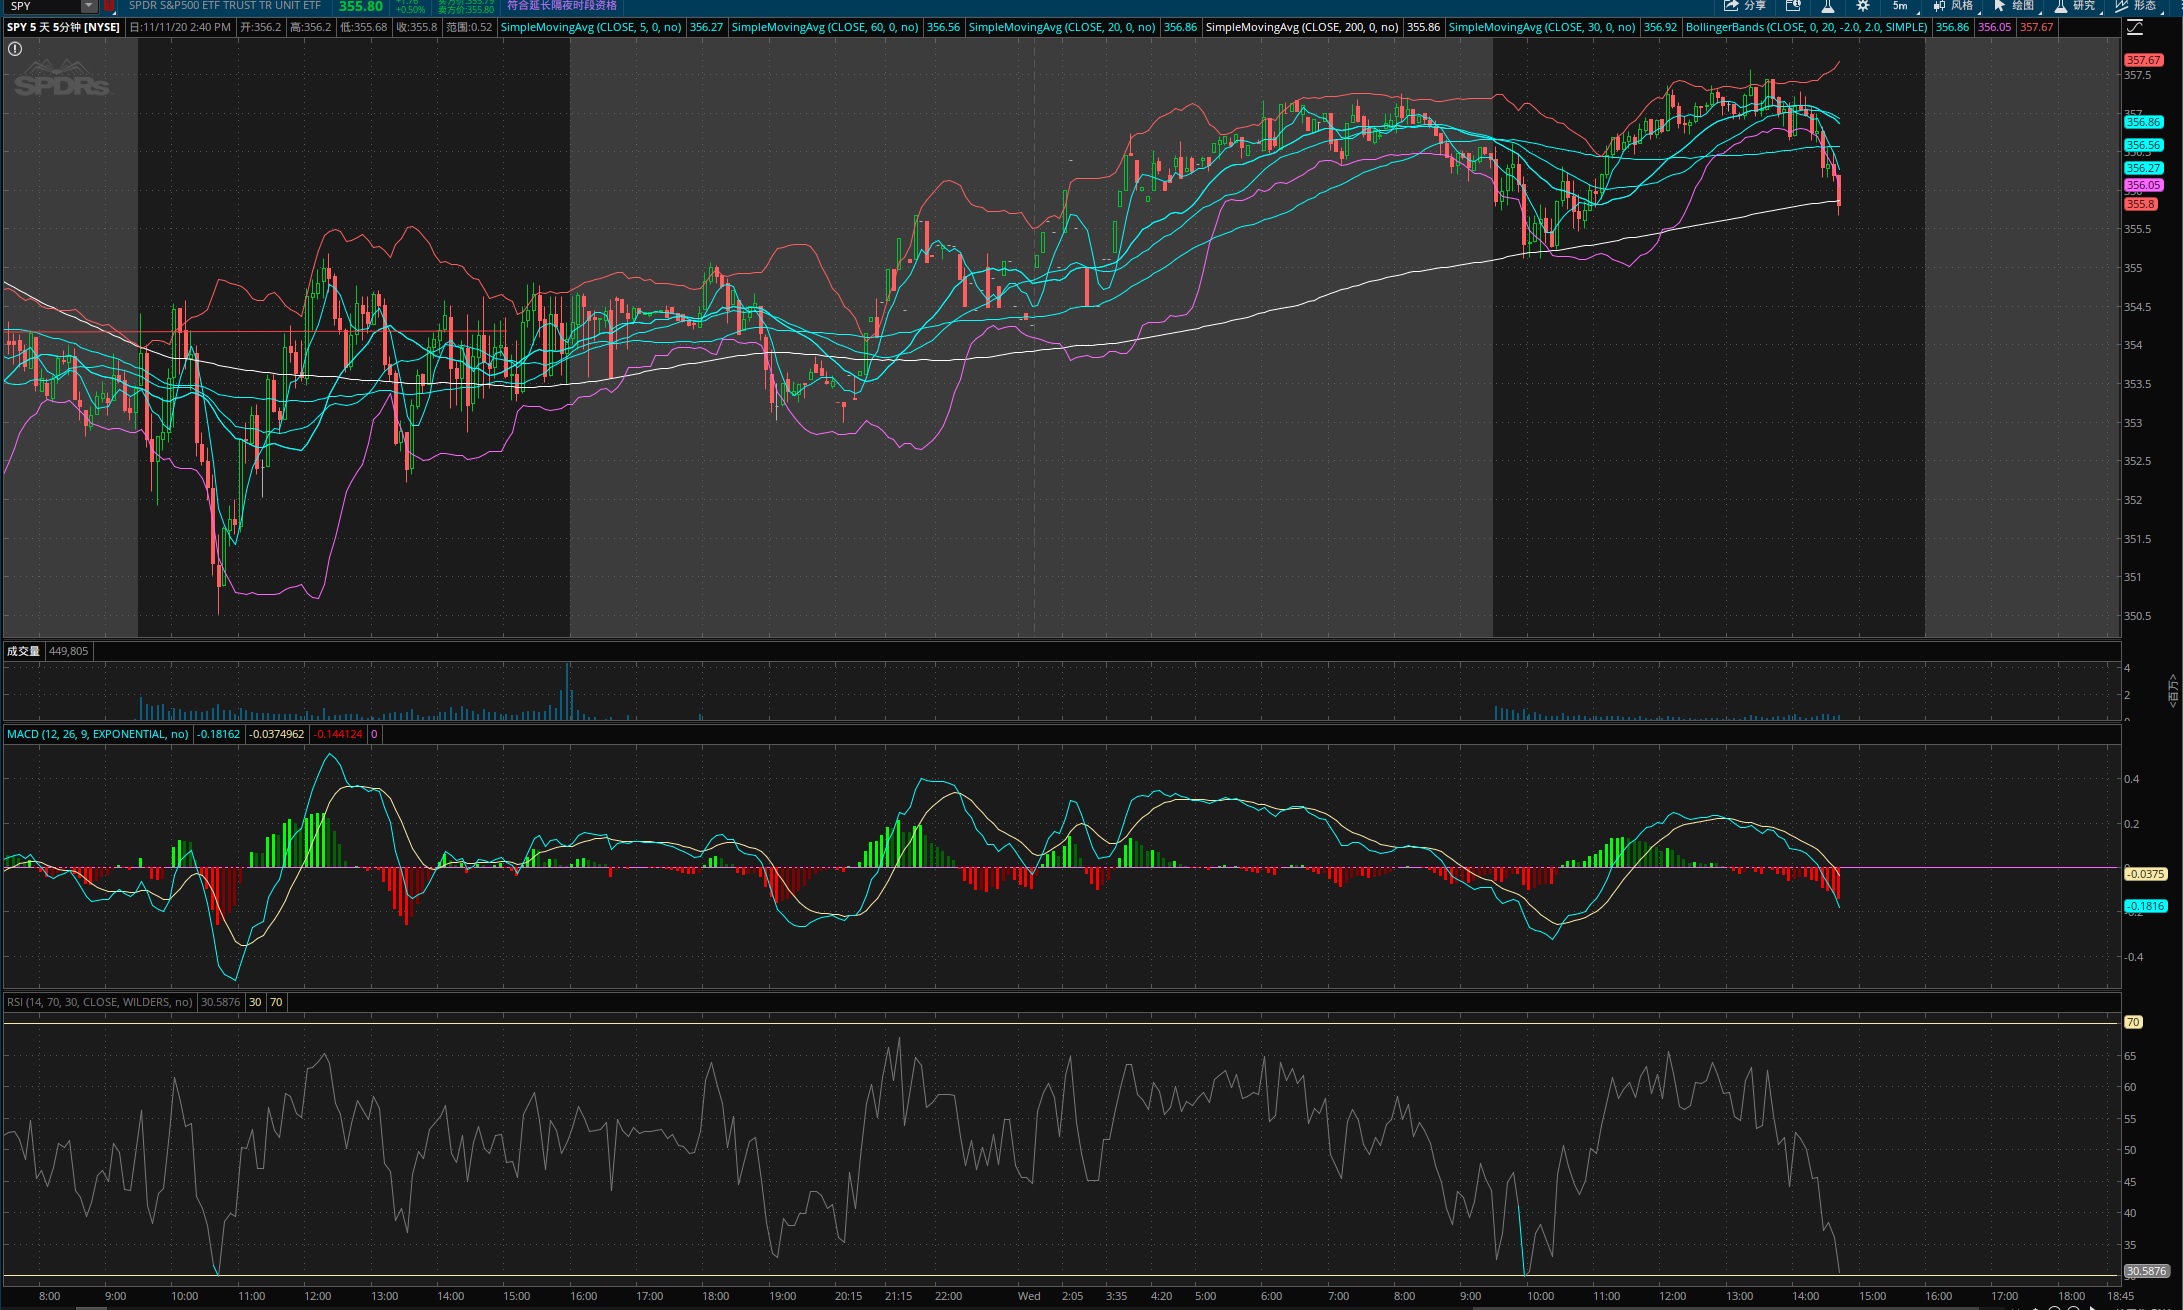Click -0.1816 MACD axis bubble

click(2145, 906)
